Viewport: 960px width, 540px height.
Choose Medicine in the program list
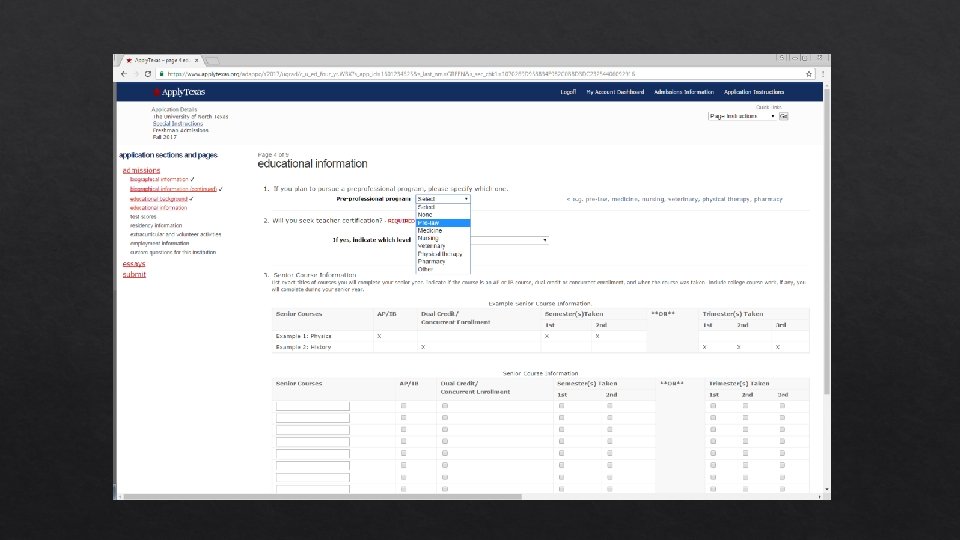click(x=443, y=231)
